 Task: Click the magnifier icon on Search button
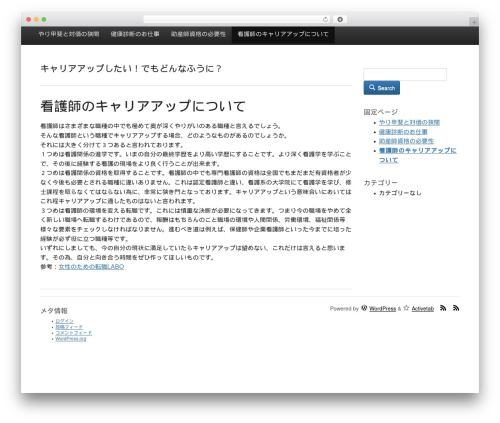point(372,88)
